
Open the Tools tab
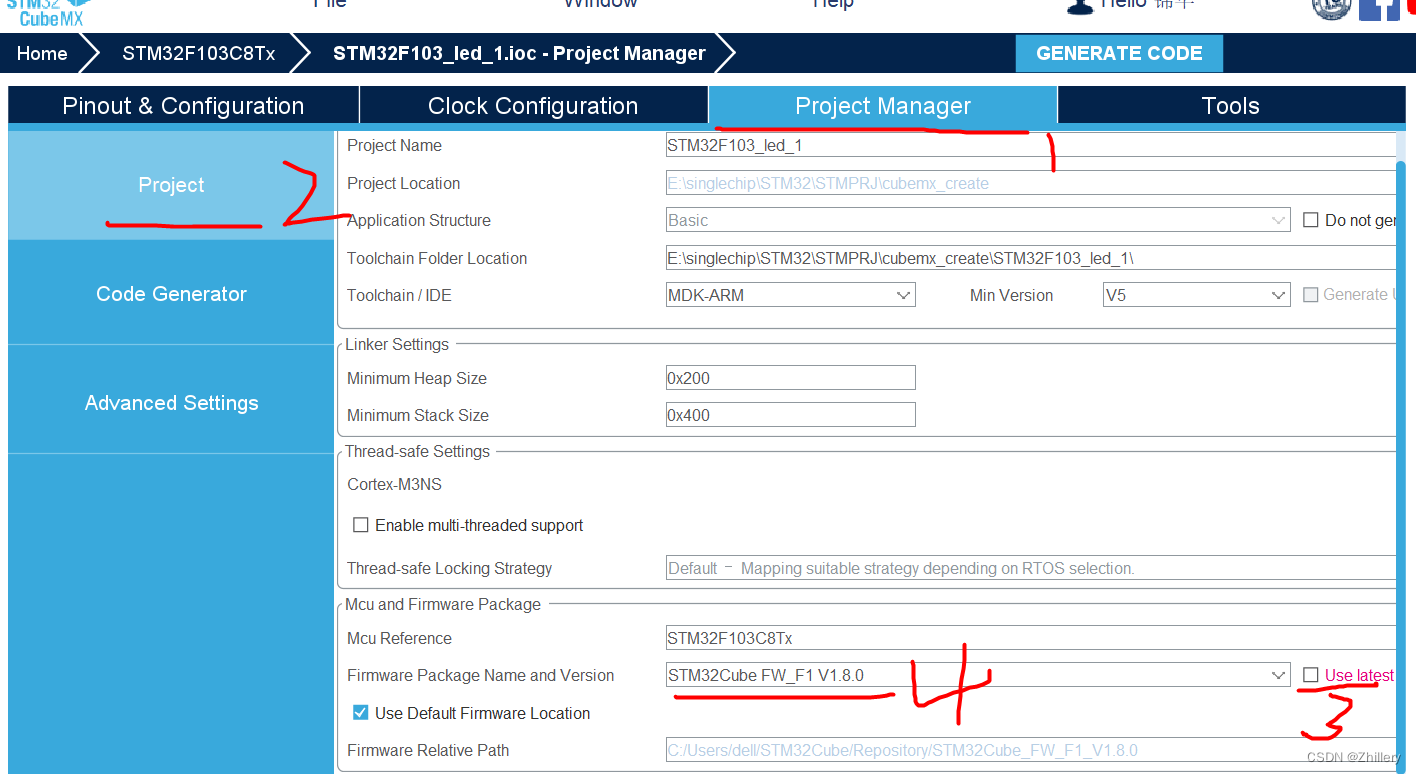[1230, 106]
